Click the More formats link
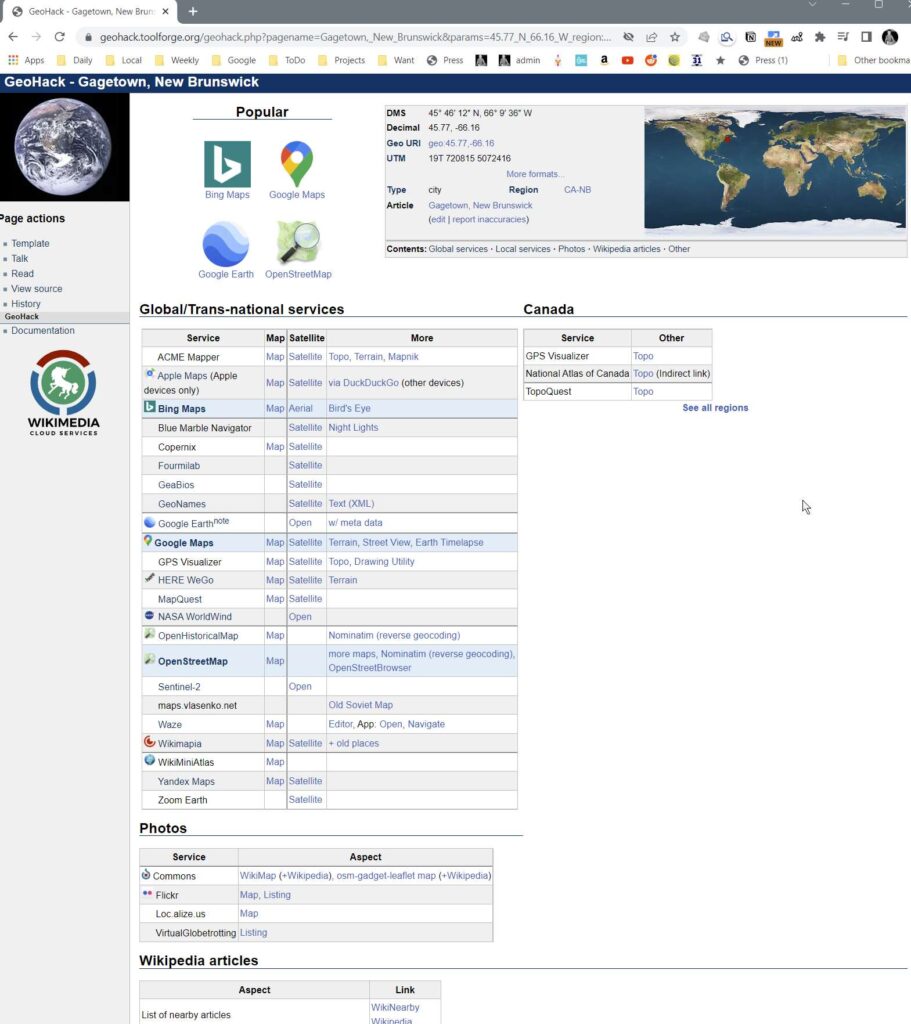Viewport: 911px width, 1024px height. [535, 174]
